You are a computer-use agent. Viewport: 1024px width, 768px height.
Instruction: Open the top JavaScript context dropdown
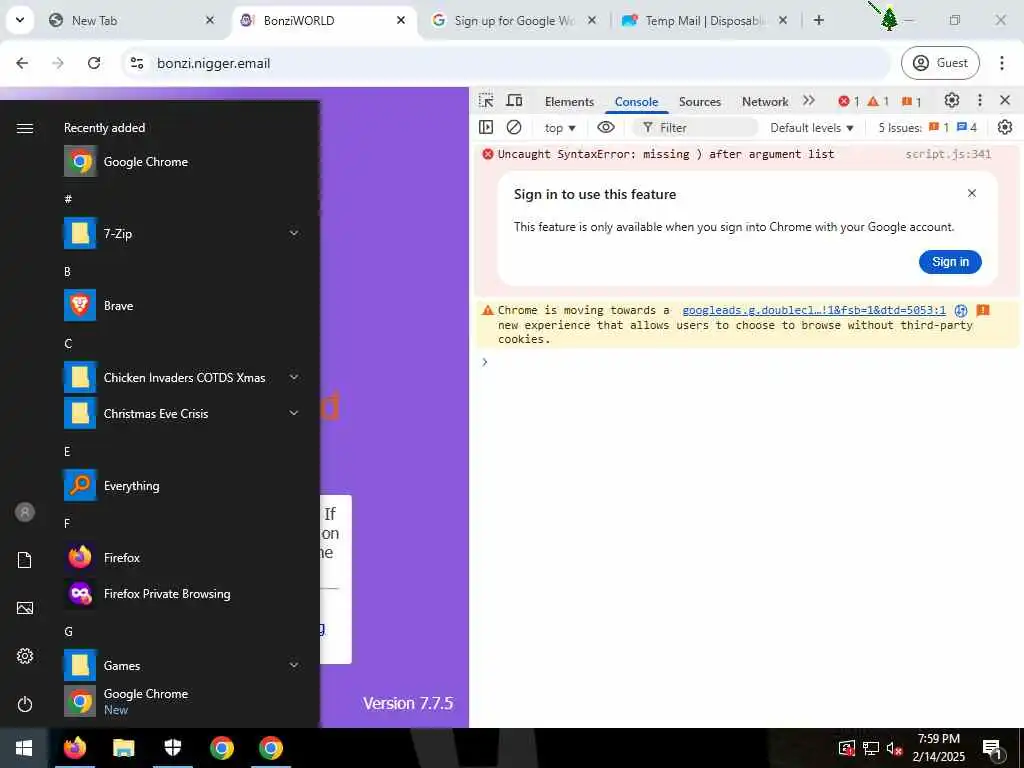tap(560, 128)
